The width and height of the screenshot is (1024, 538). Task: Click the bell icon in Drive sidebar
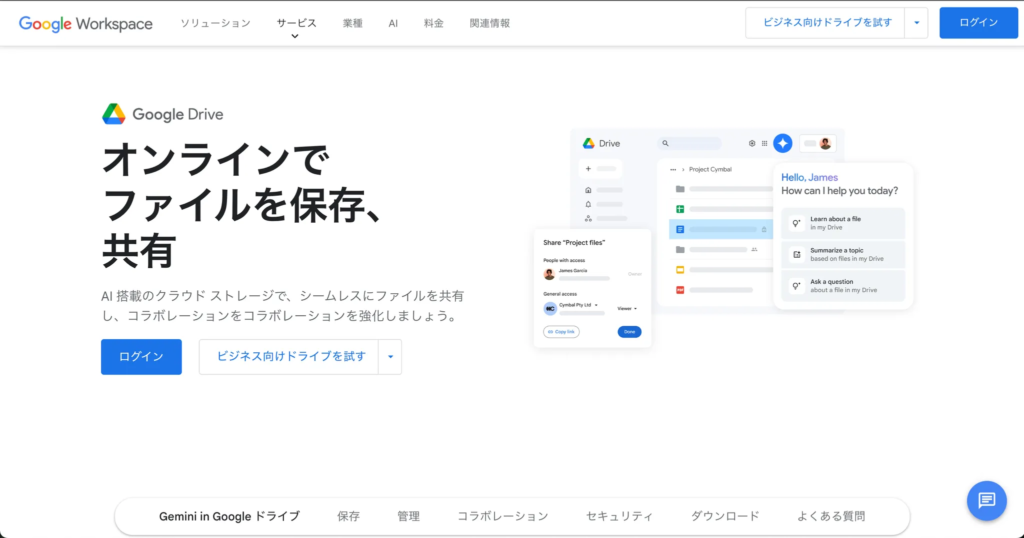(588, 204)
